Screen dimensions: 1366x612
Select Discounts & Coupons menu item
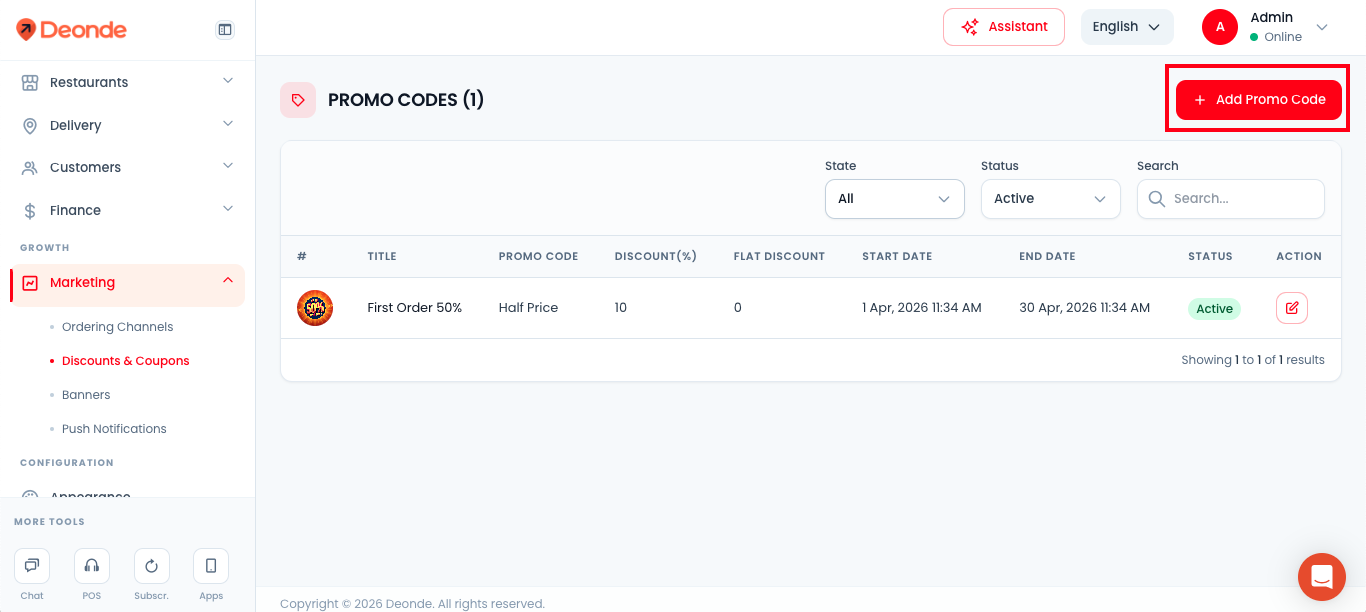125,361
